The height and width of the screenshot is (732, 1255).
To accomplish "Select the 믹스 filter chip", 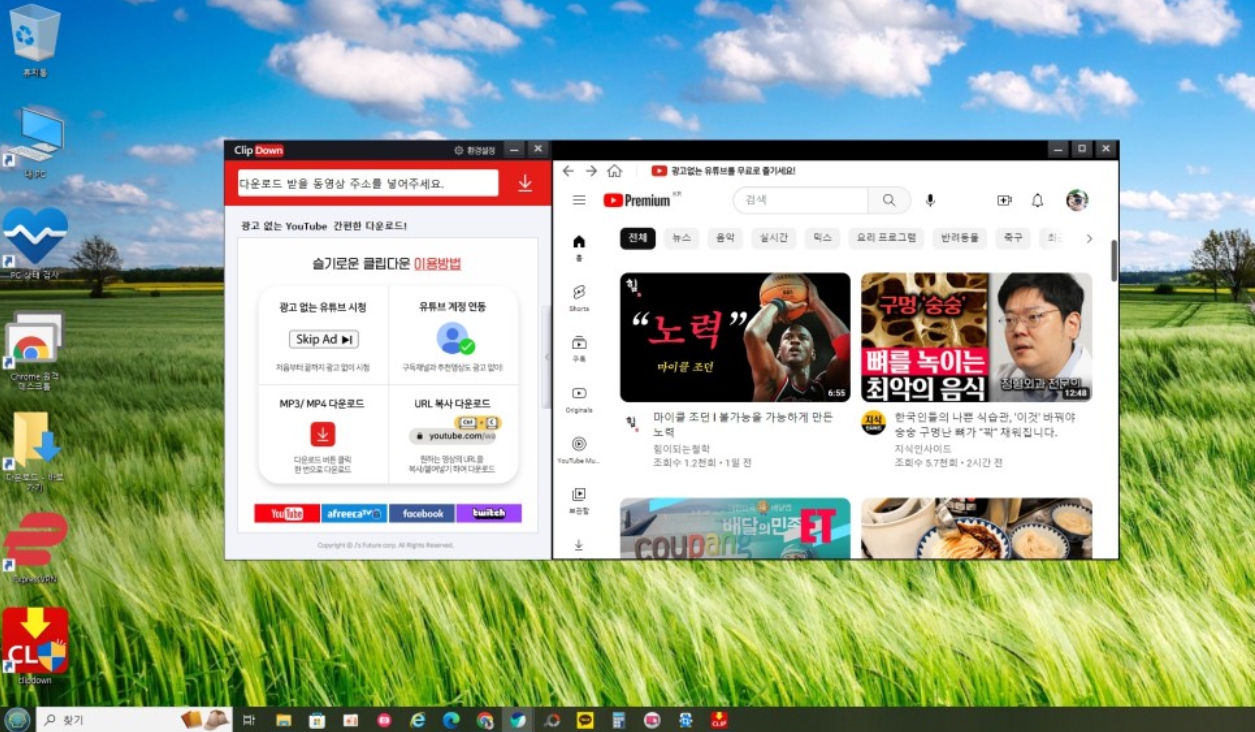I will pos(822,238).
